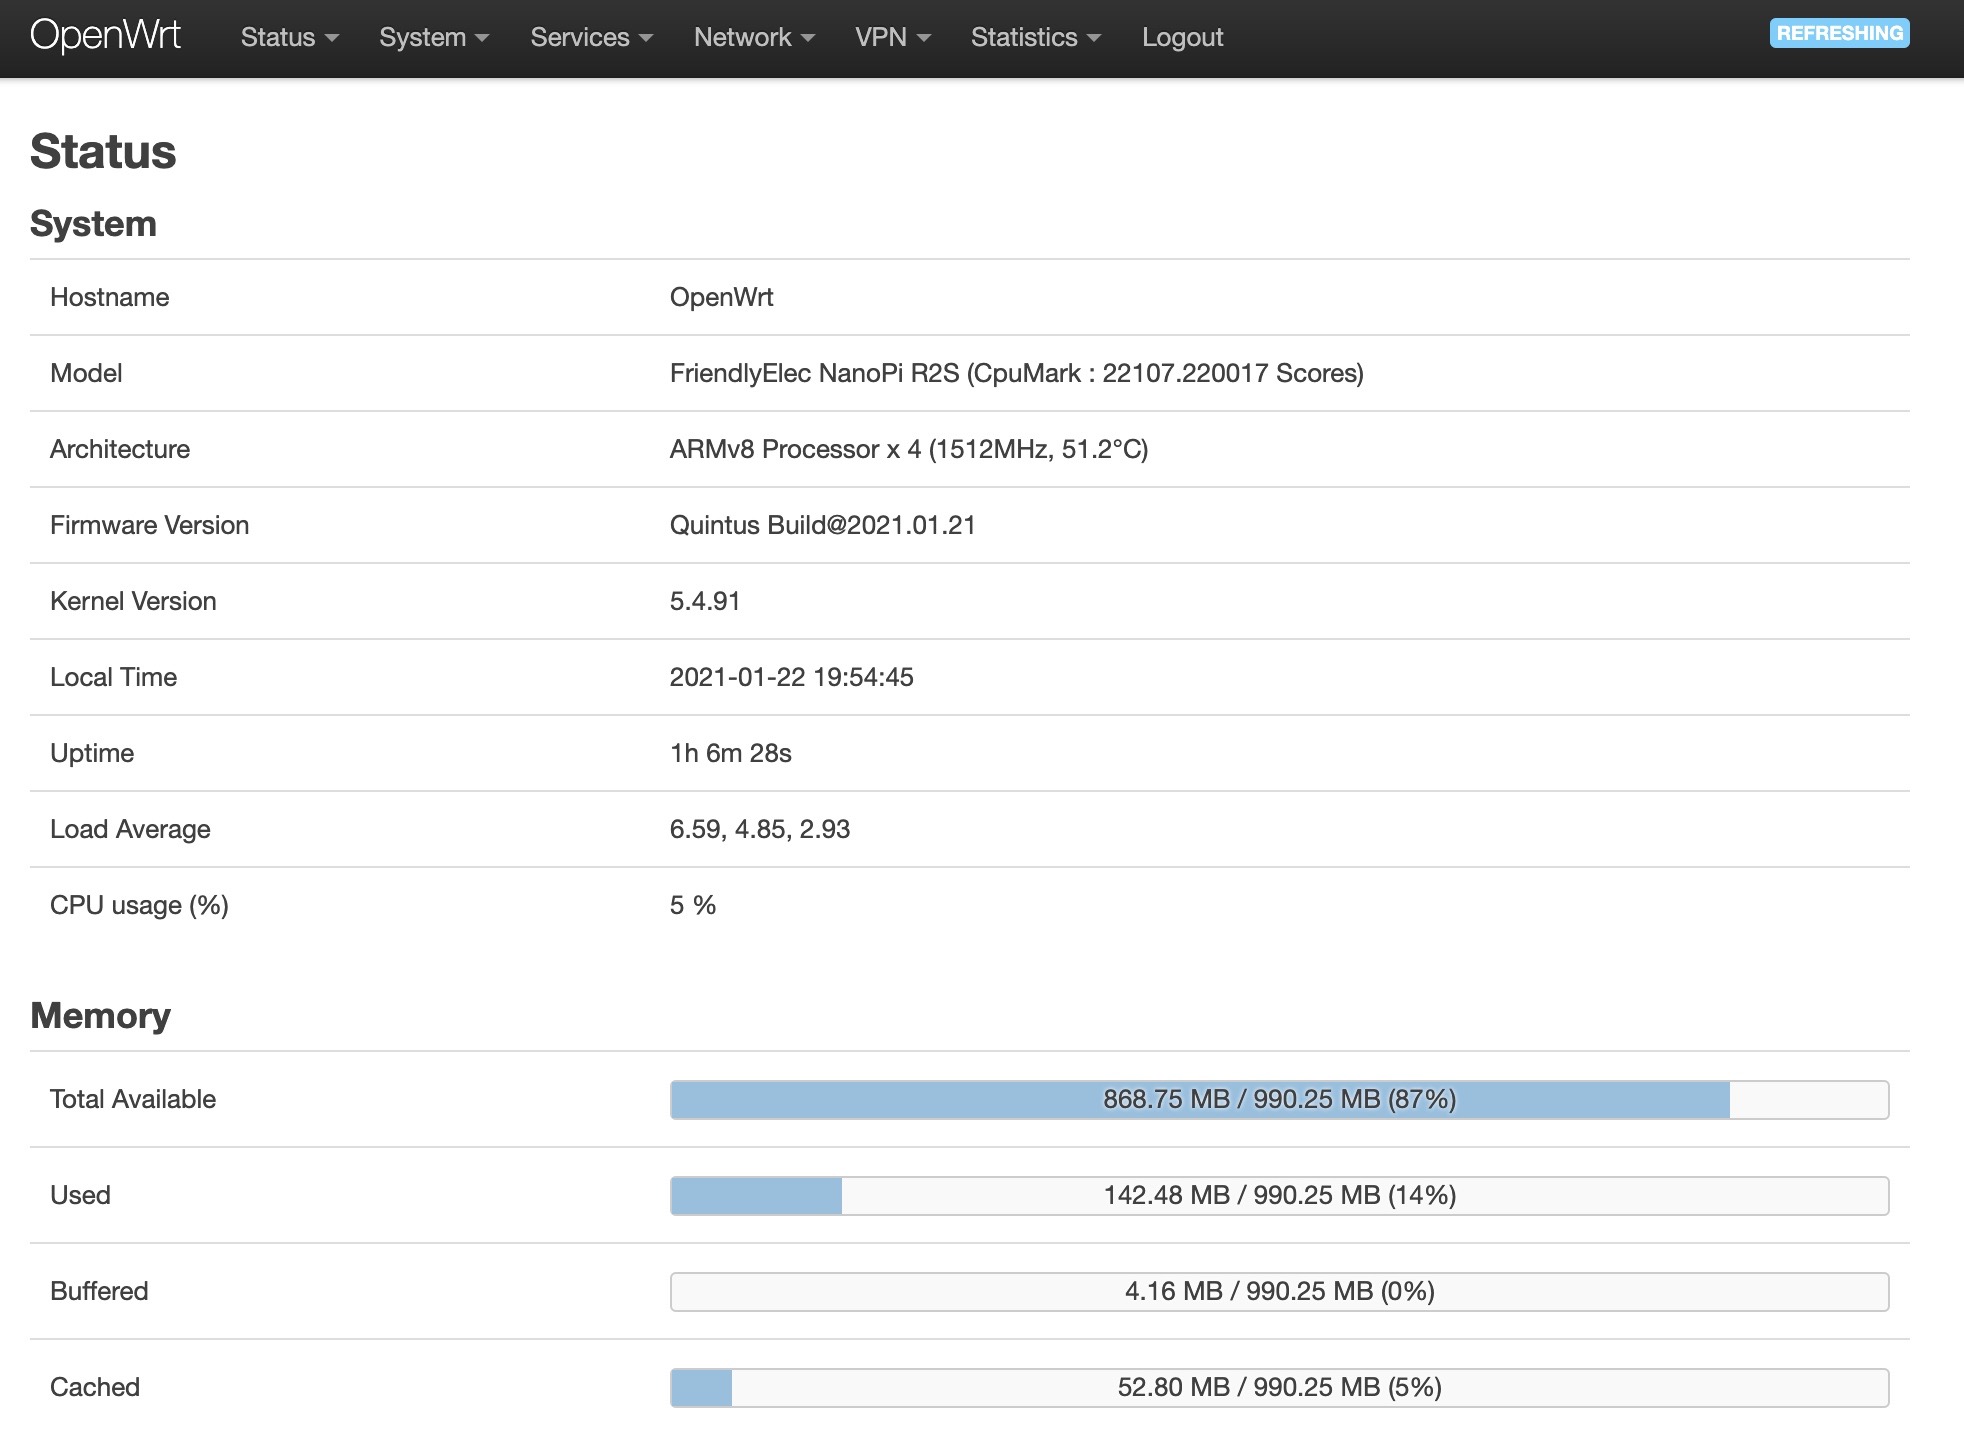The image size is (1964, 1444).
Task: Click the Load Average values
Action: pos(759,829)
